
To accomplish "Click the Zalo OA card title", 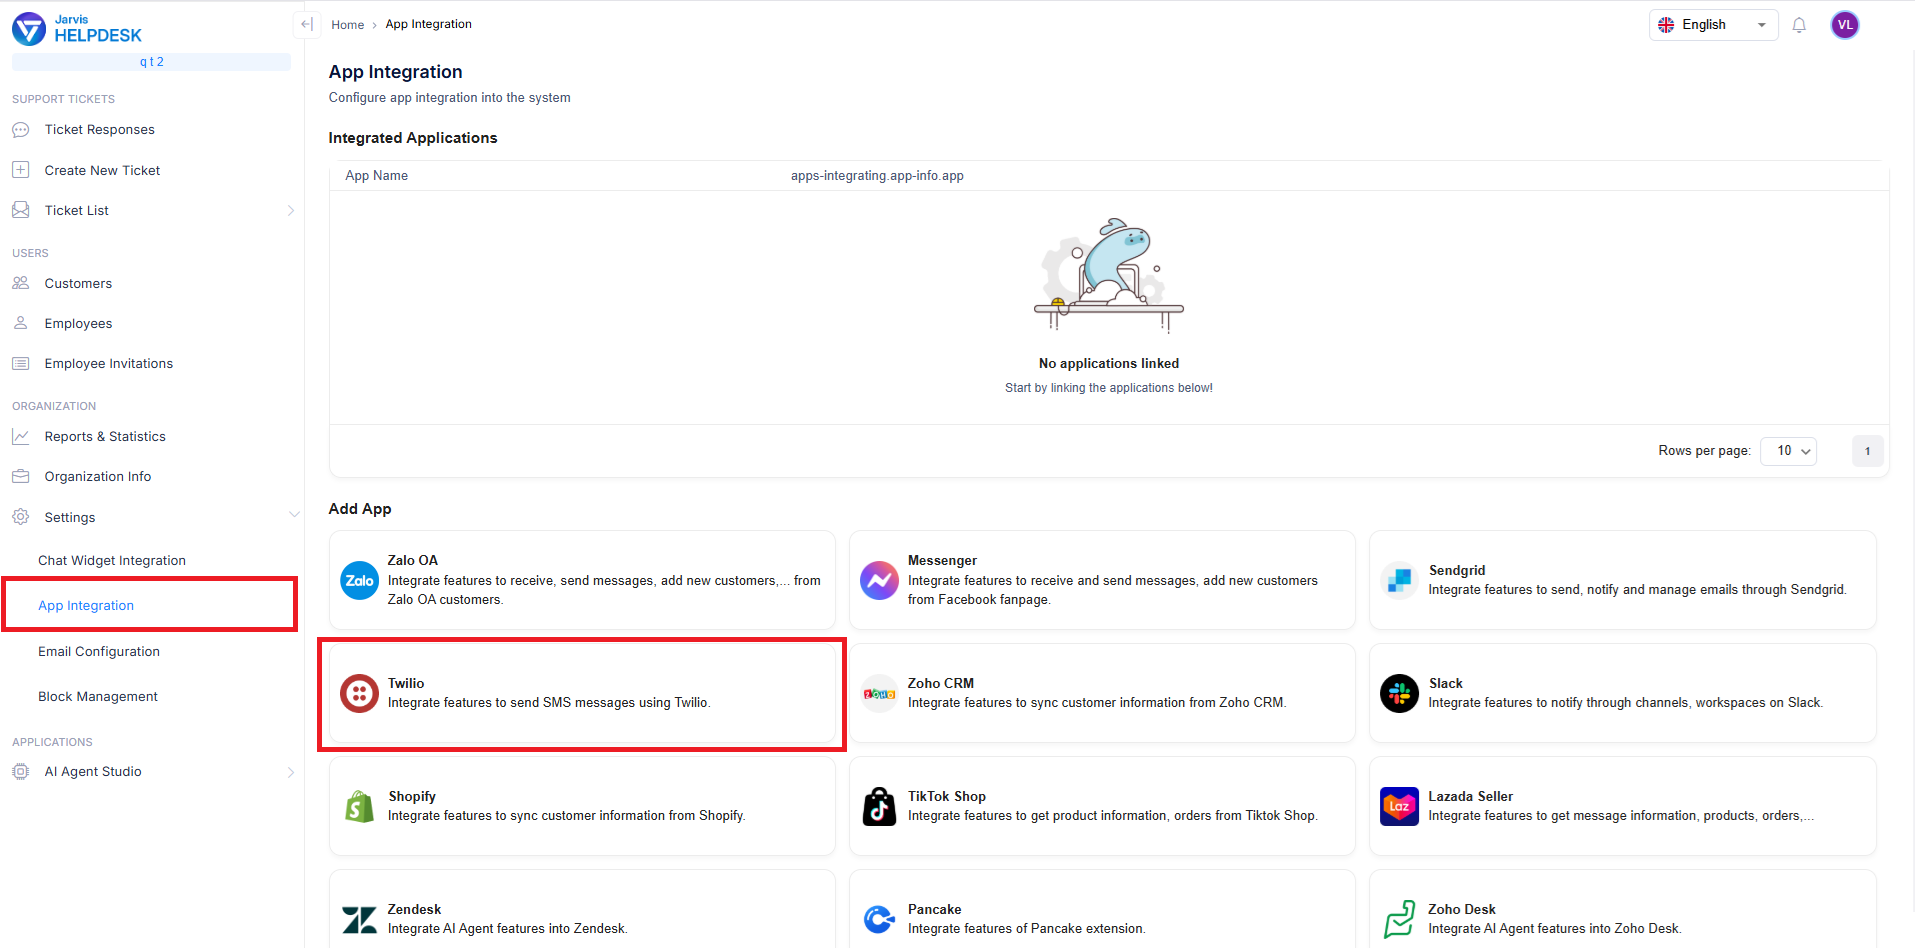I will point(413,560).
